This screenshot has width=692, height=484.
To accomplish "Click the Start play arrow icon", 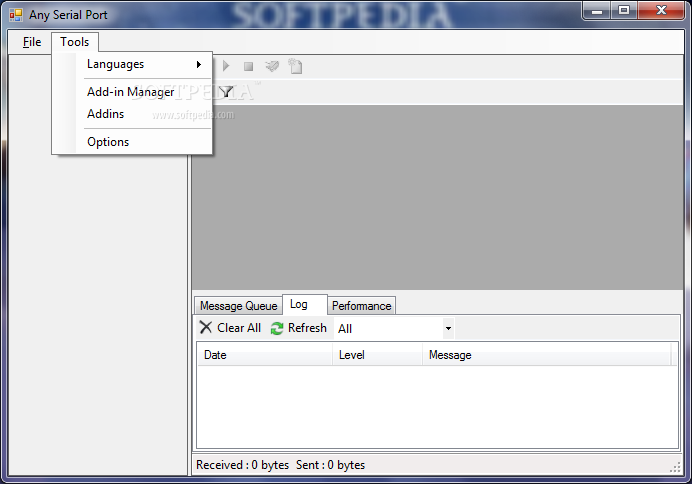I will click(x=226, y=66).
